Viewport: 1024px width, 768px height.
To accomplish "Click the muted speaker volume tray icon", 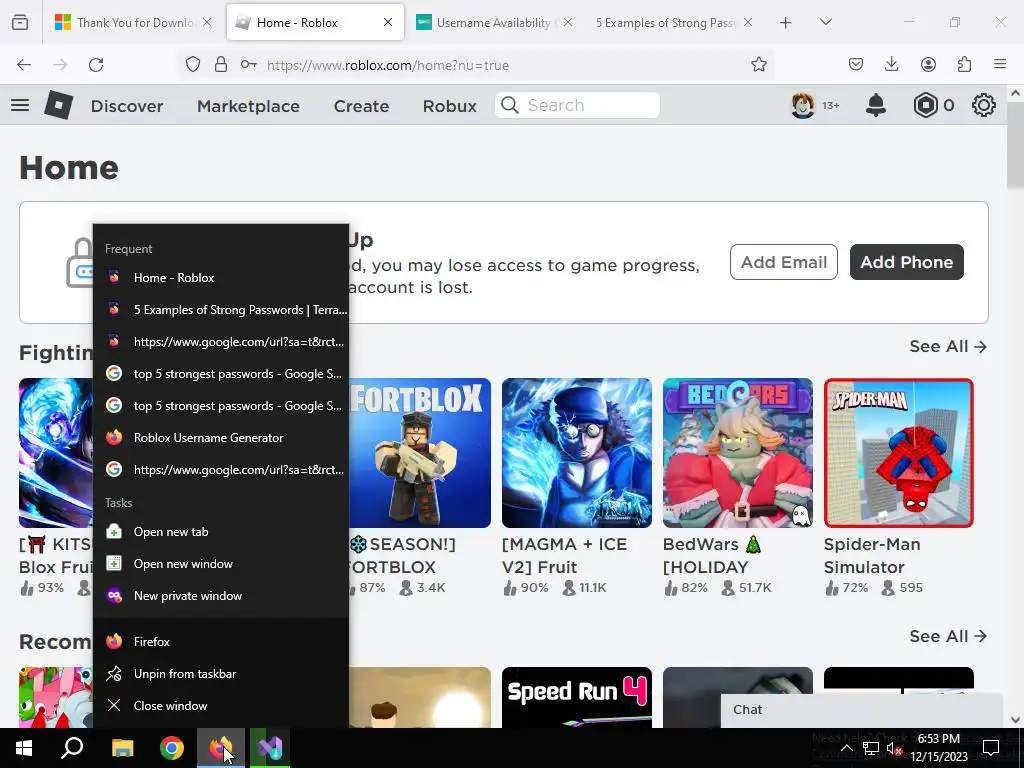I will [x=893, y=749].
